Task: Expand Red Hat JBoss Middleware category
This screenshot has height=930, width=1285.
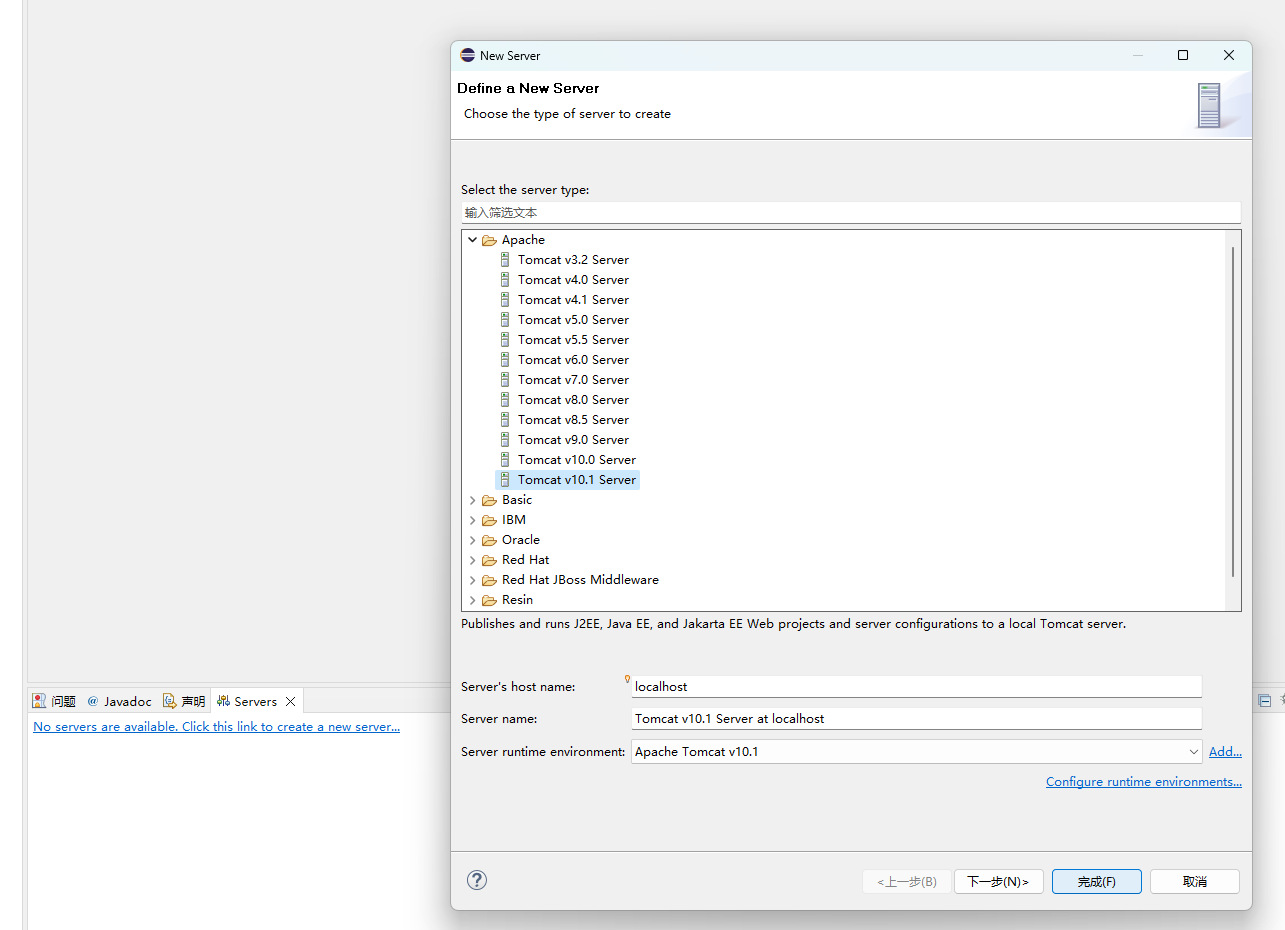Action: (473, 580)
